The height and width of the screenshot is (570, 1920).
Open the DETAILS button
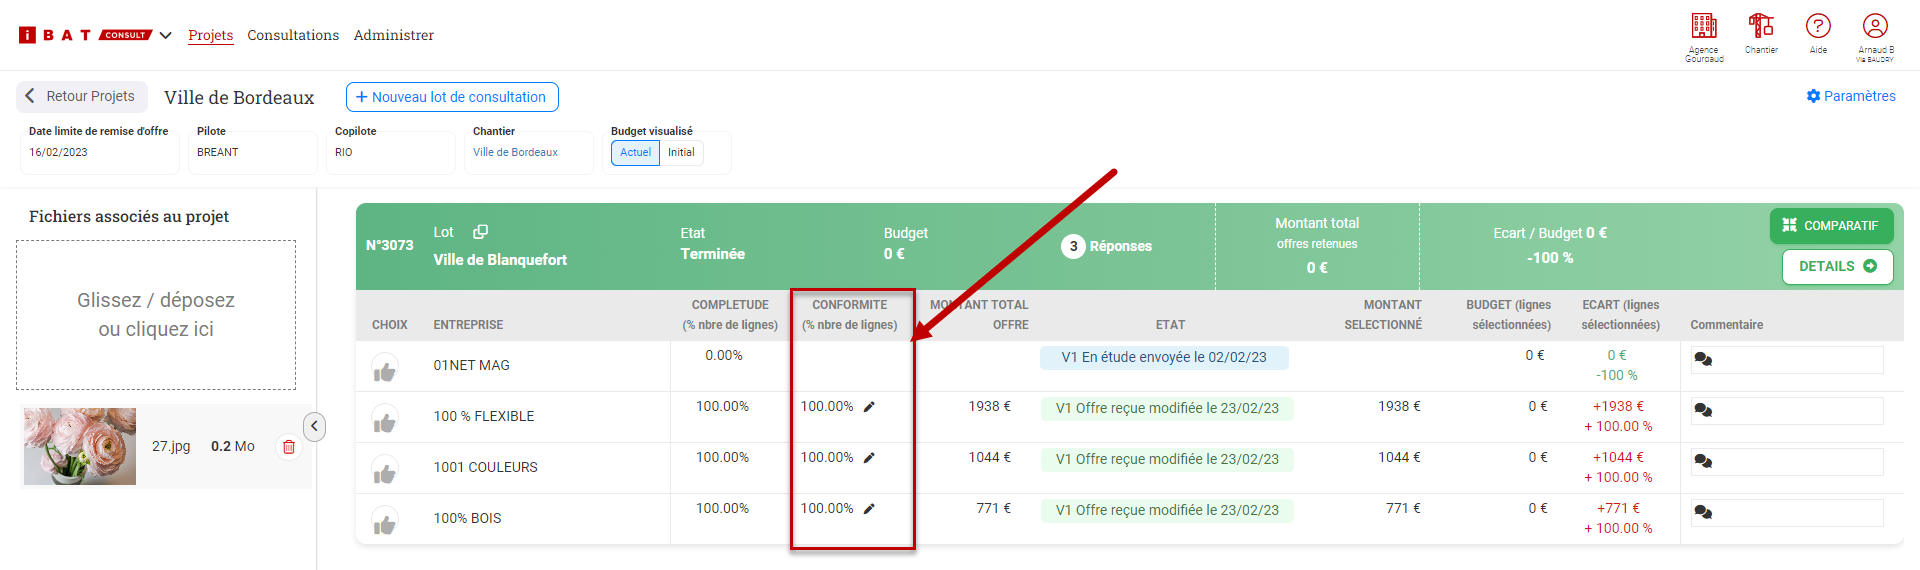point(1837,266)
